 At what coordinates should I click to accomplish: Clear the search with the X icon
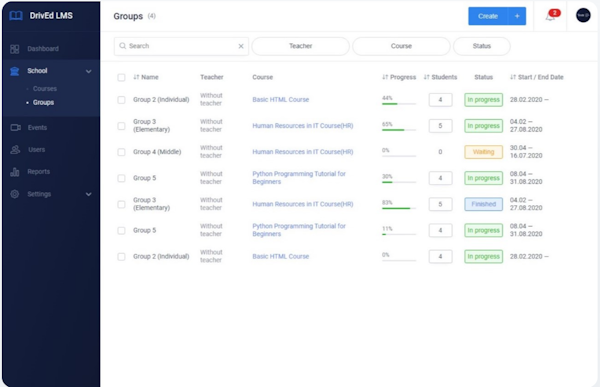[x=241, y=46]
